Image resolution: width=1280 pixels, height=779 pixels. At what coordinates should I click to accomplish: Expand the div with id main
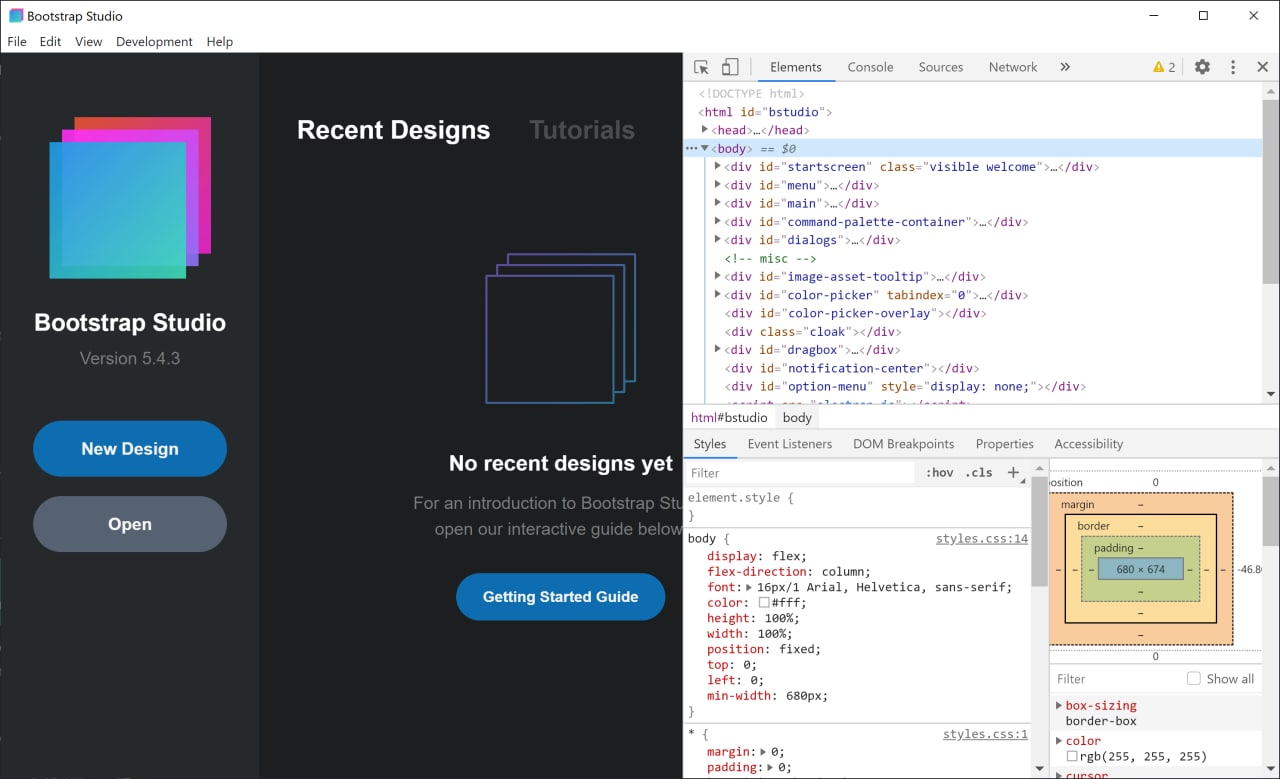(718, 203)
